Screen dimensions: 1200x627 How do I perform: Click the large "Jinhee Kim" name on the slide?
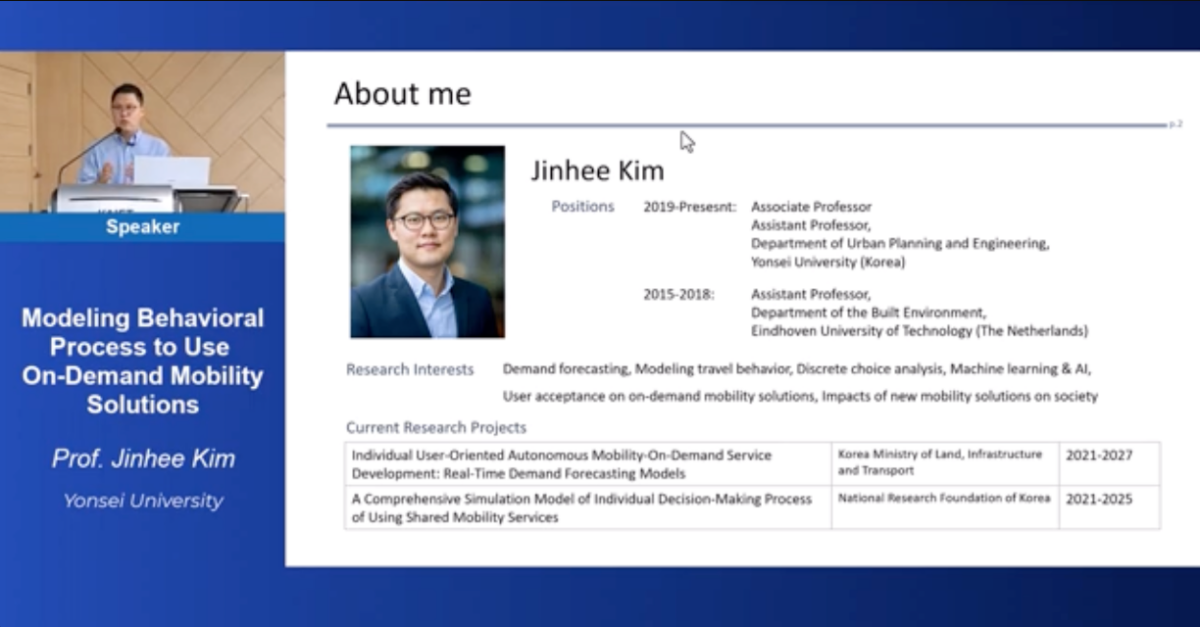tap(597, 171)
